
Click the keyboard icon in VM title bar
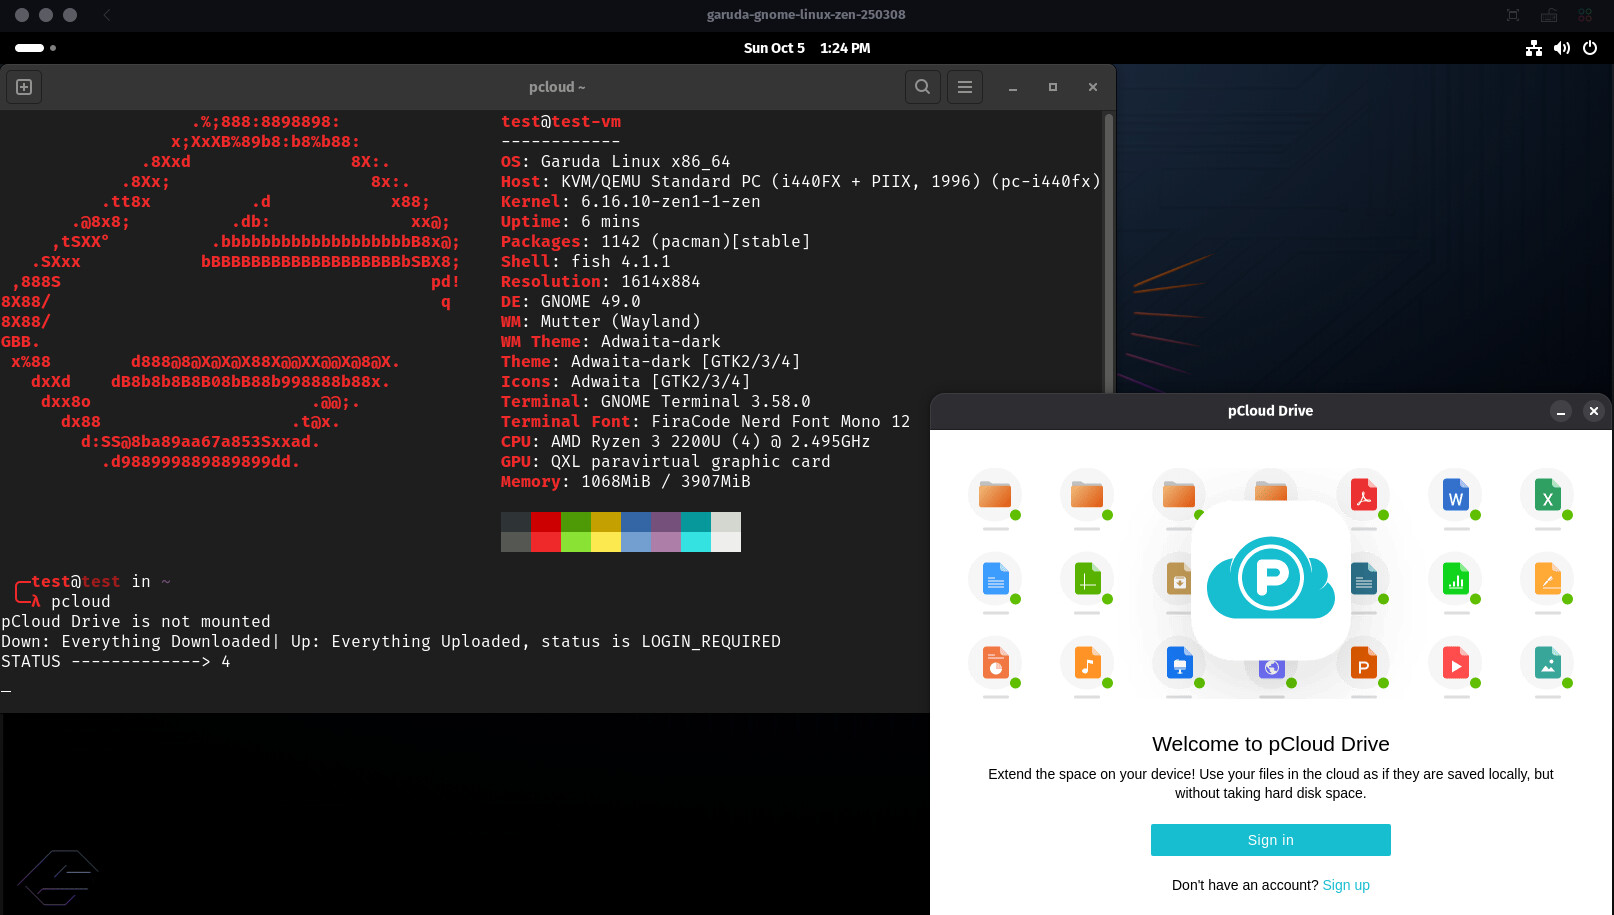click(x=1549, y=15)
